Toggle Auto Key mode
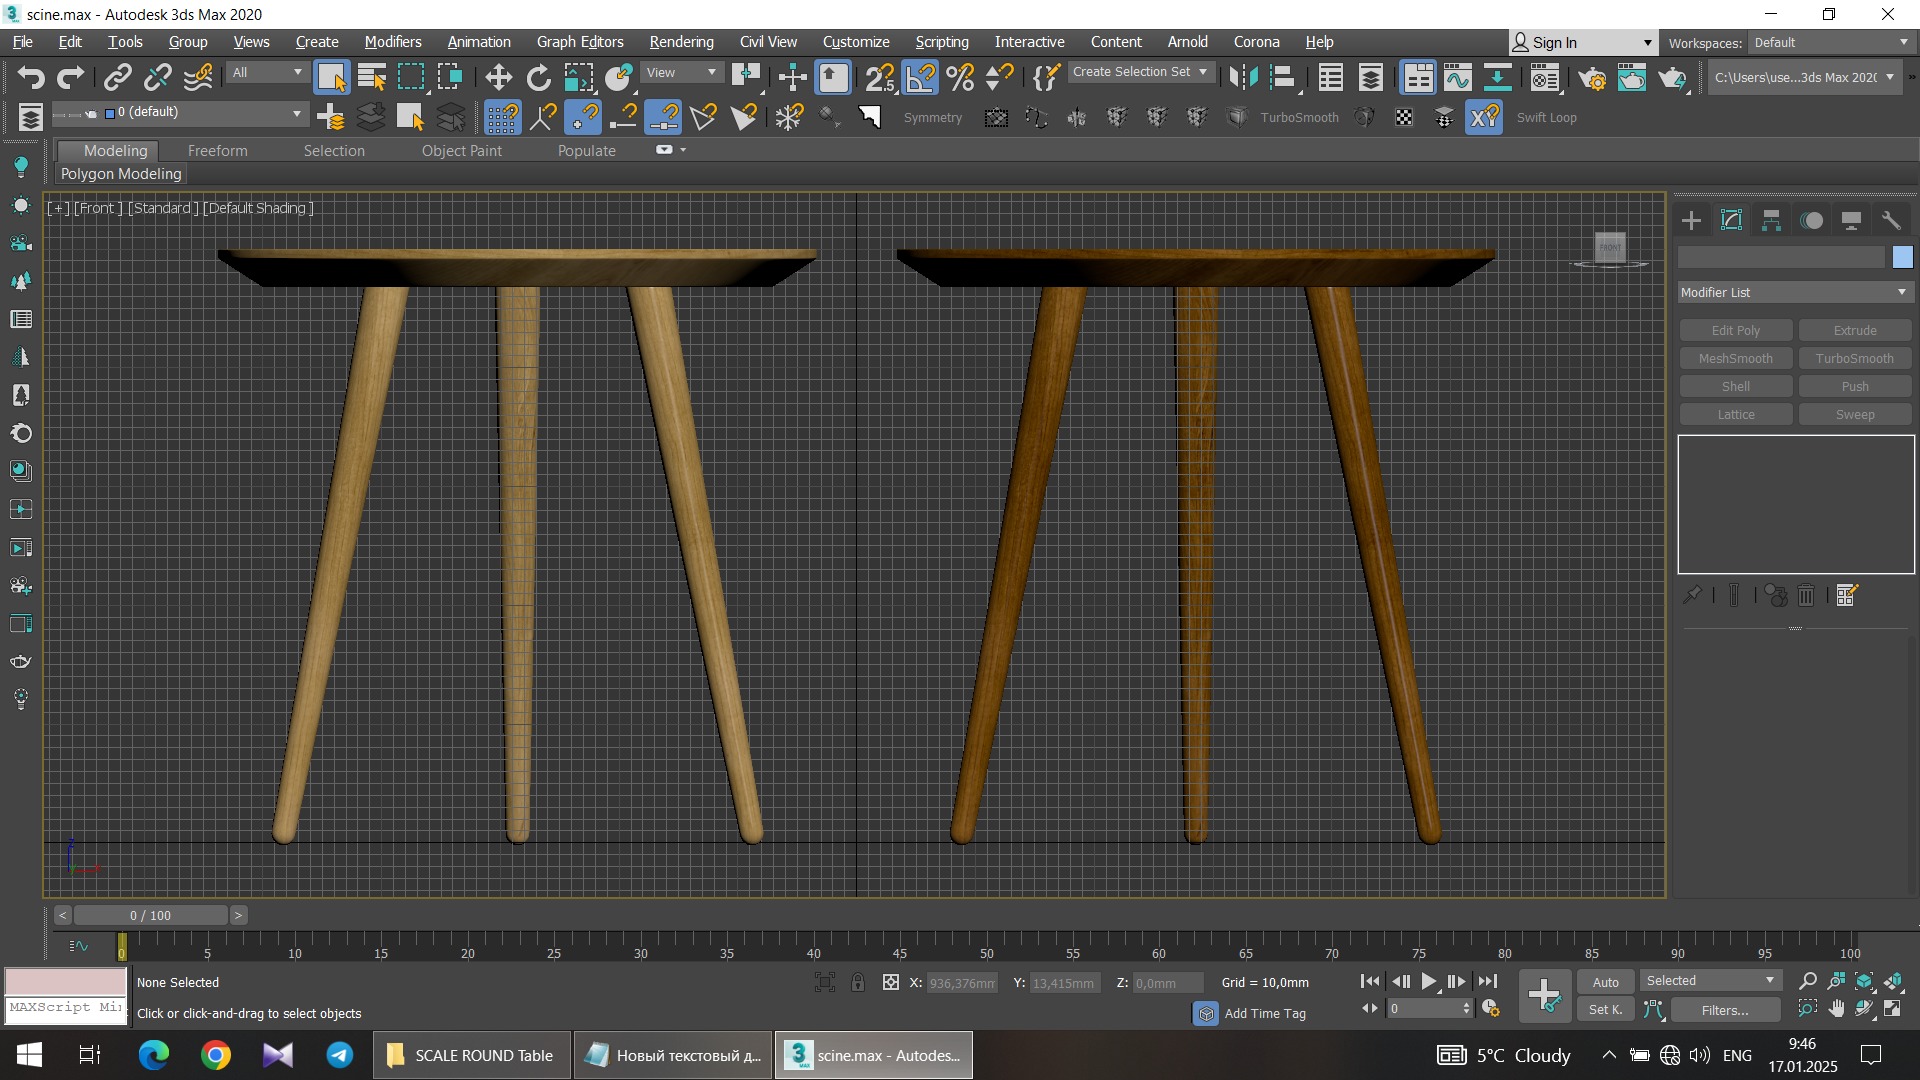Image resolution: width=1920 pixels, height=1080 pixels. point(1606,982)
